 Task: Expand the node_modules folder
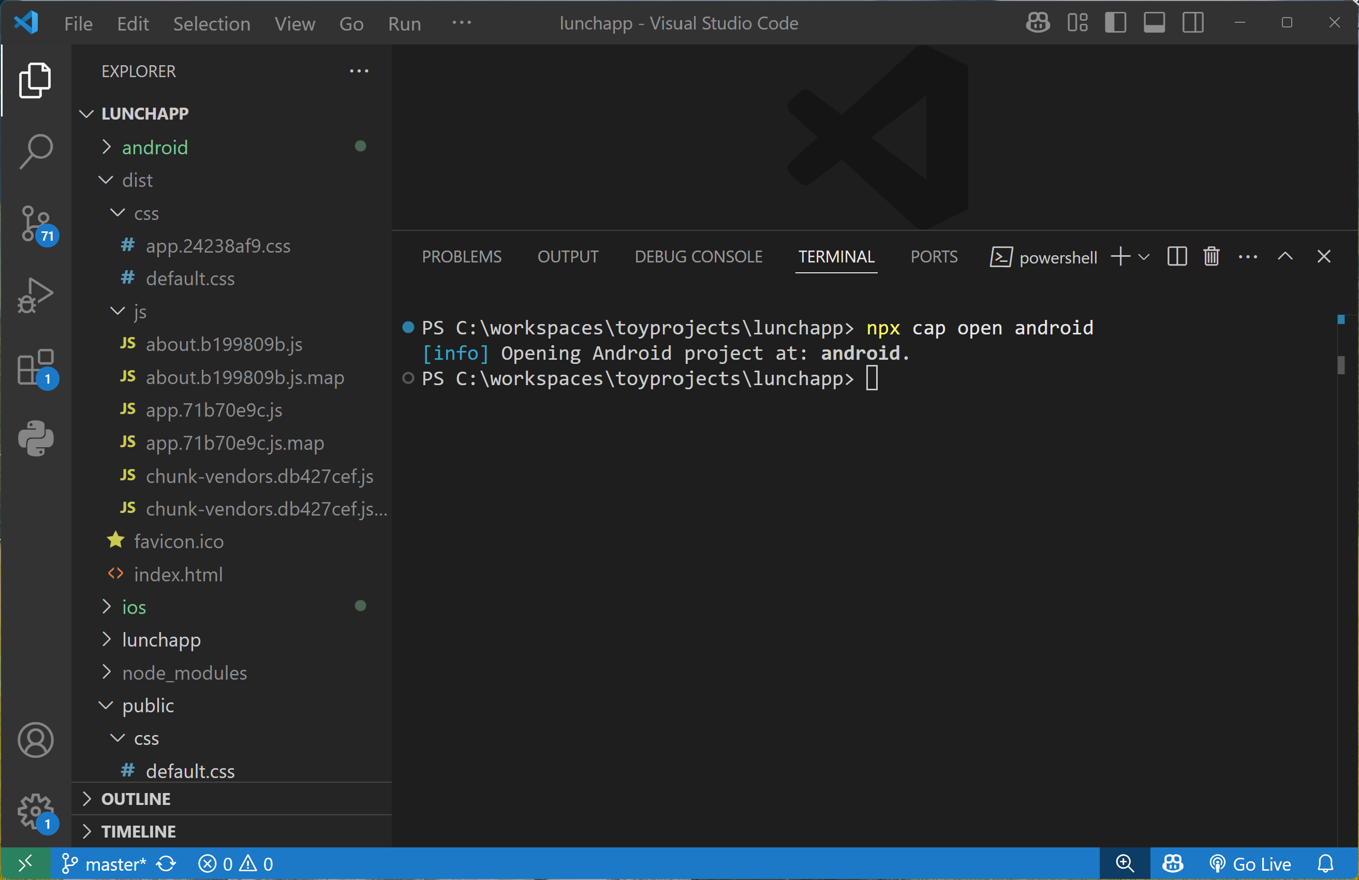tap(232, 673)
